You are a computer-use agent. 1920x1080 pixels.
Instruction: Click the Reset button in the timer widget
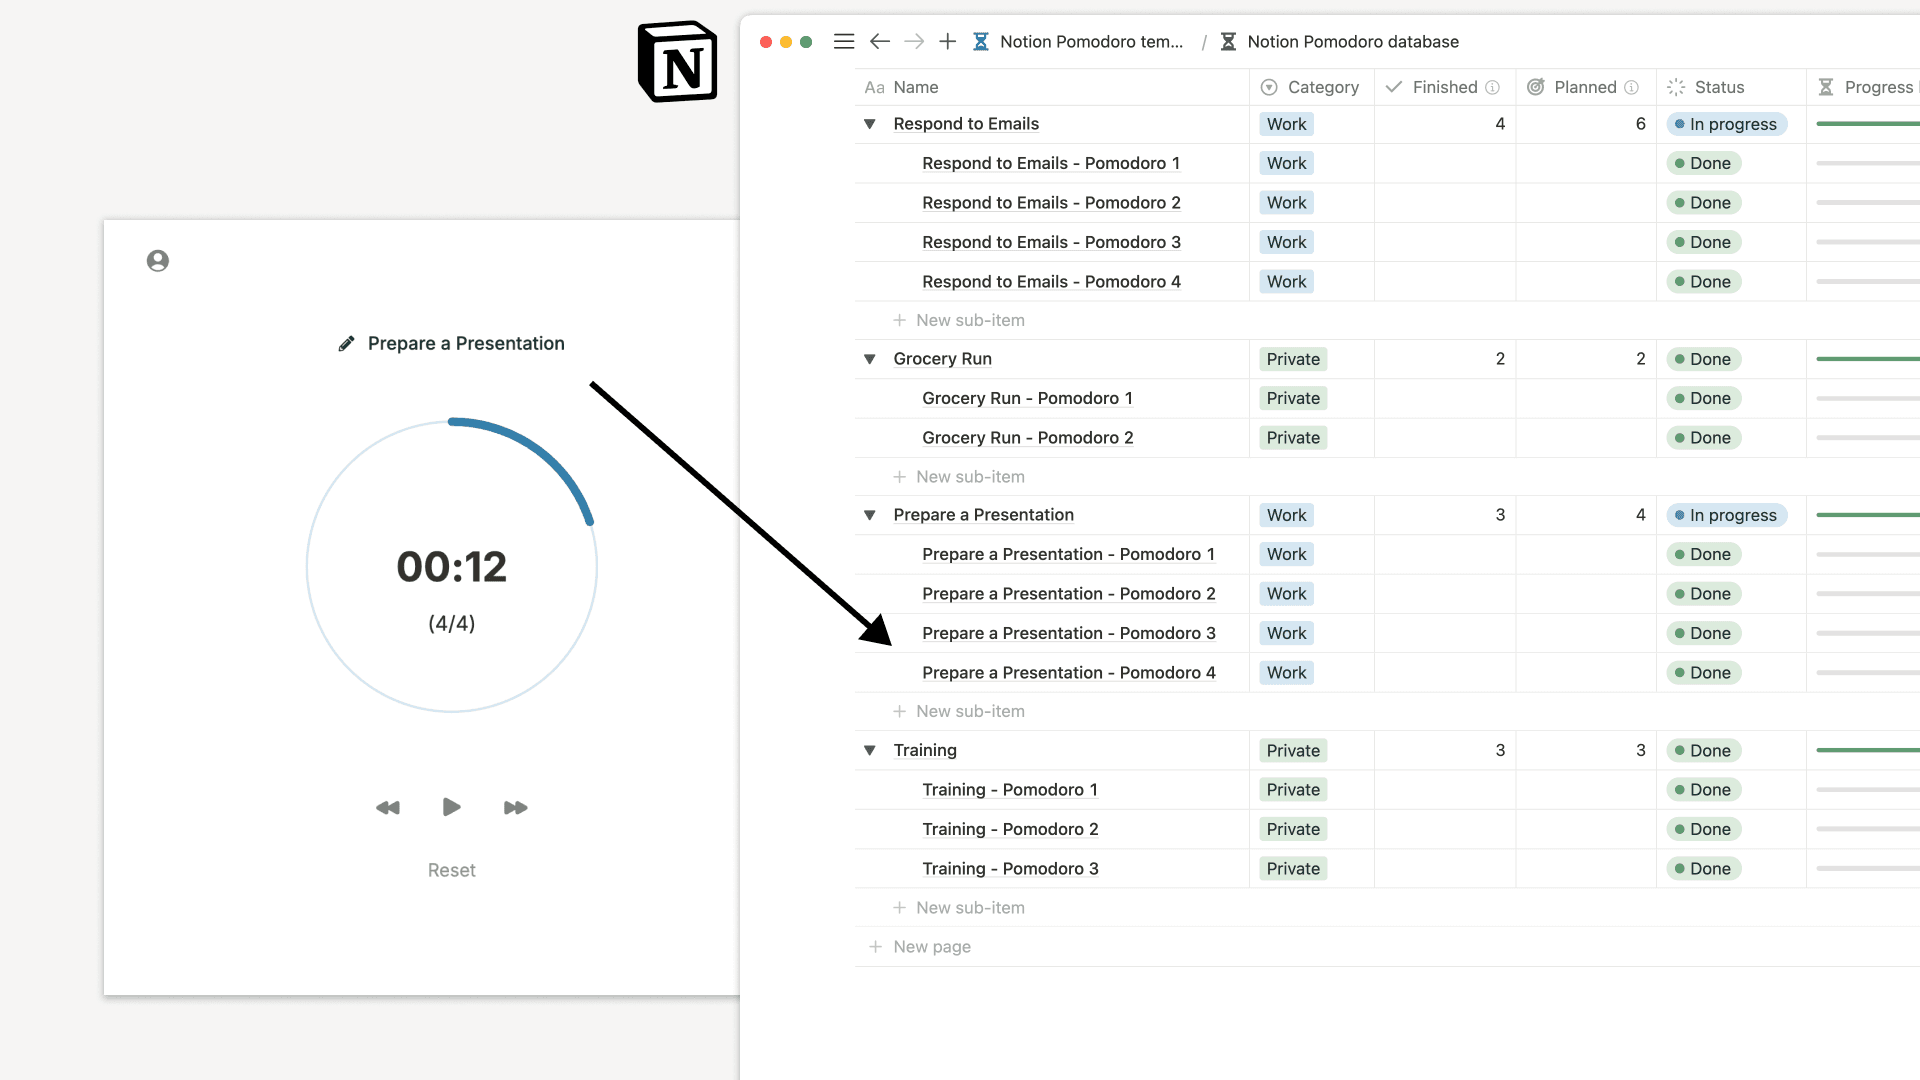pos(451,870)
